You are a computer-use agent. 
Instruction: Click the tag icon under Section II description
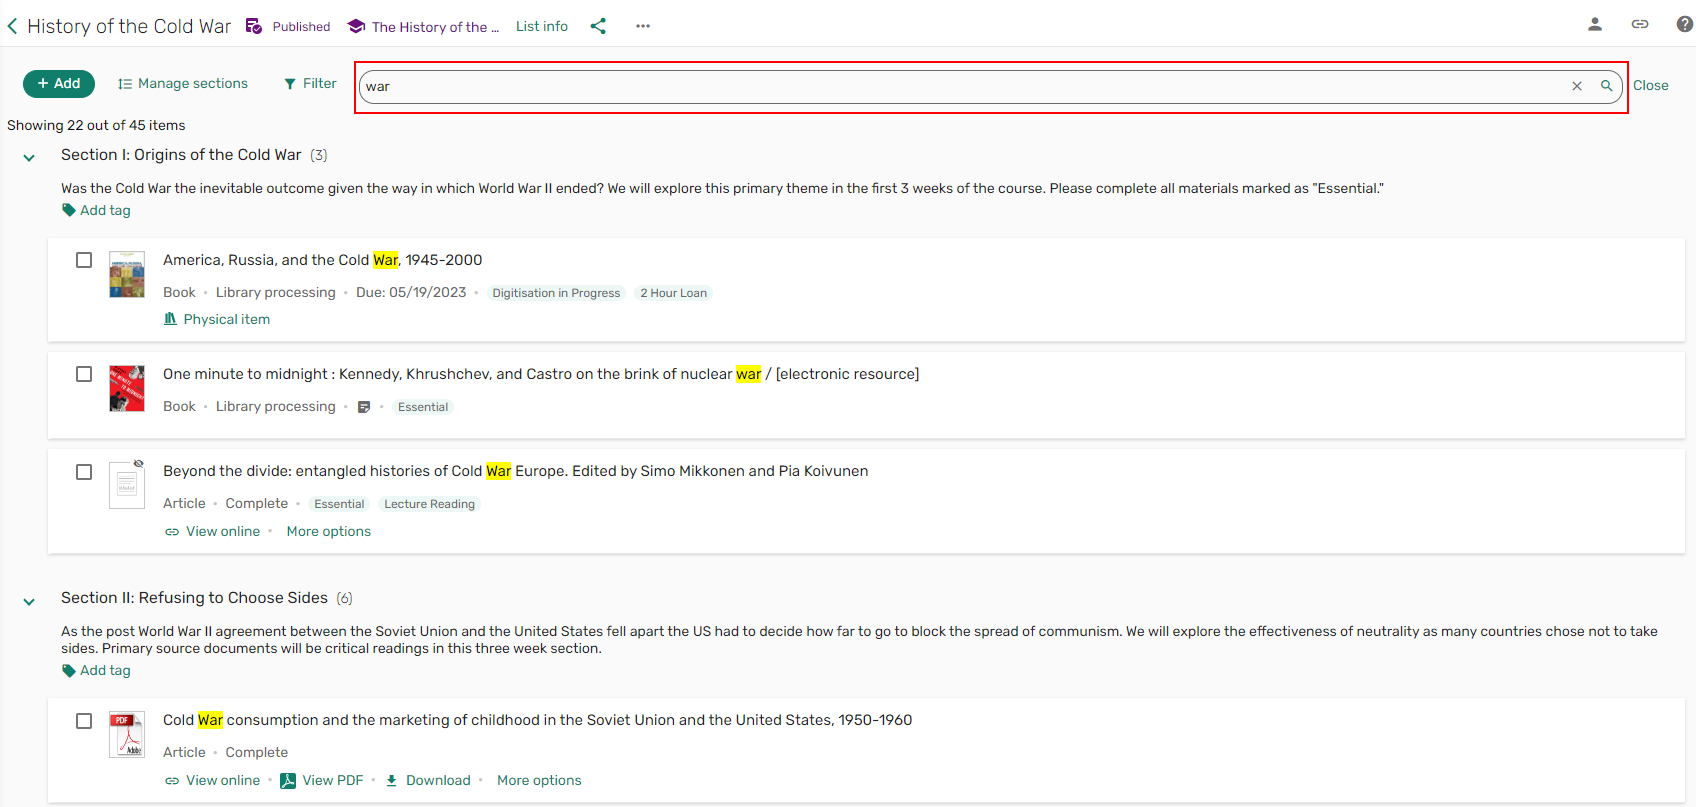tap(69, 670)
